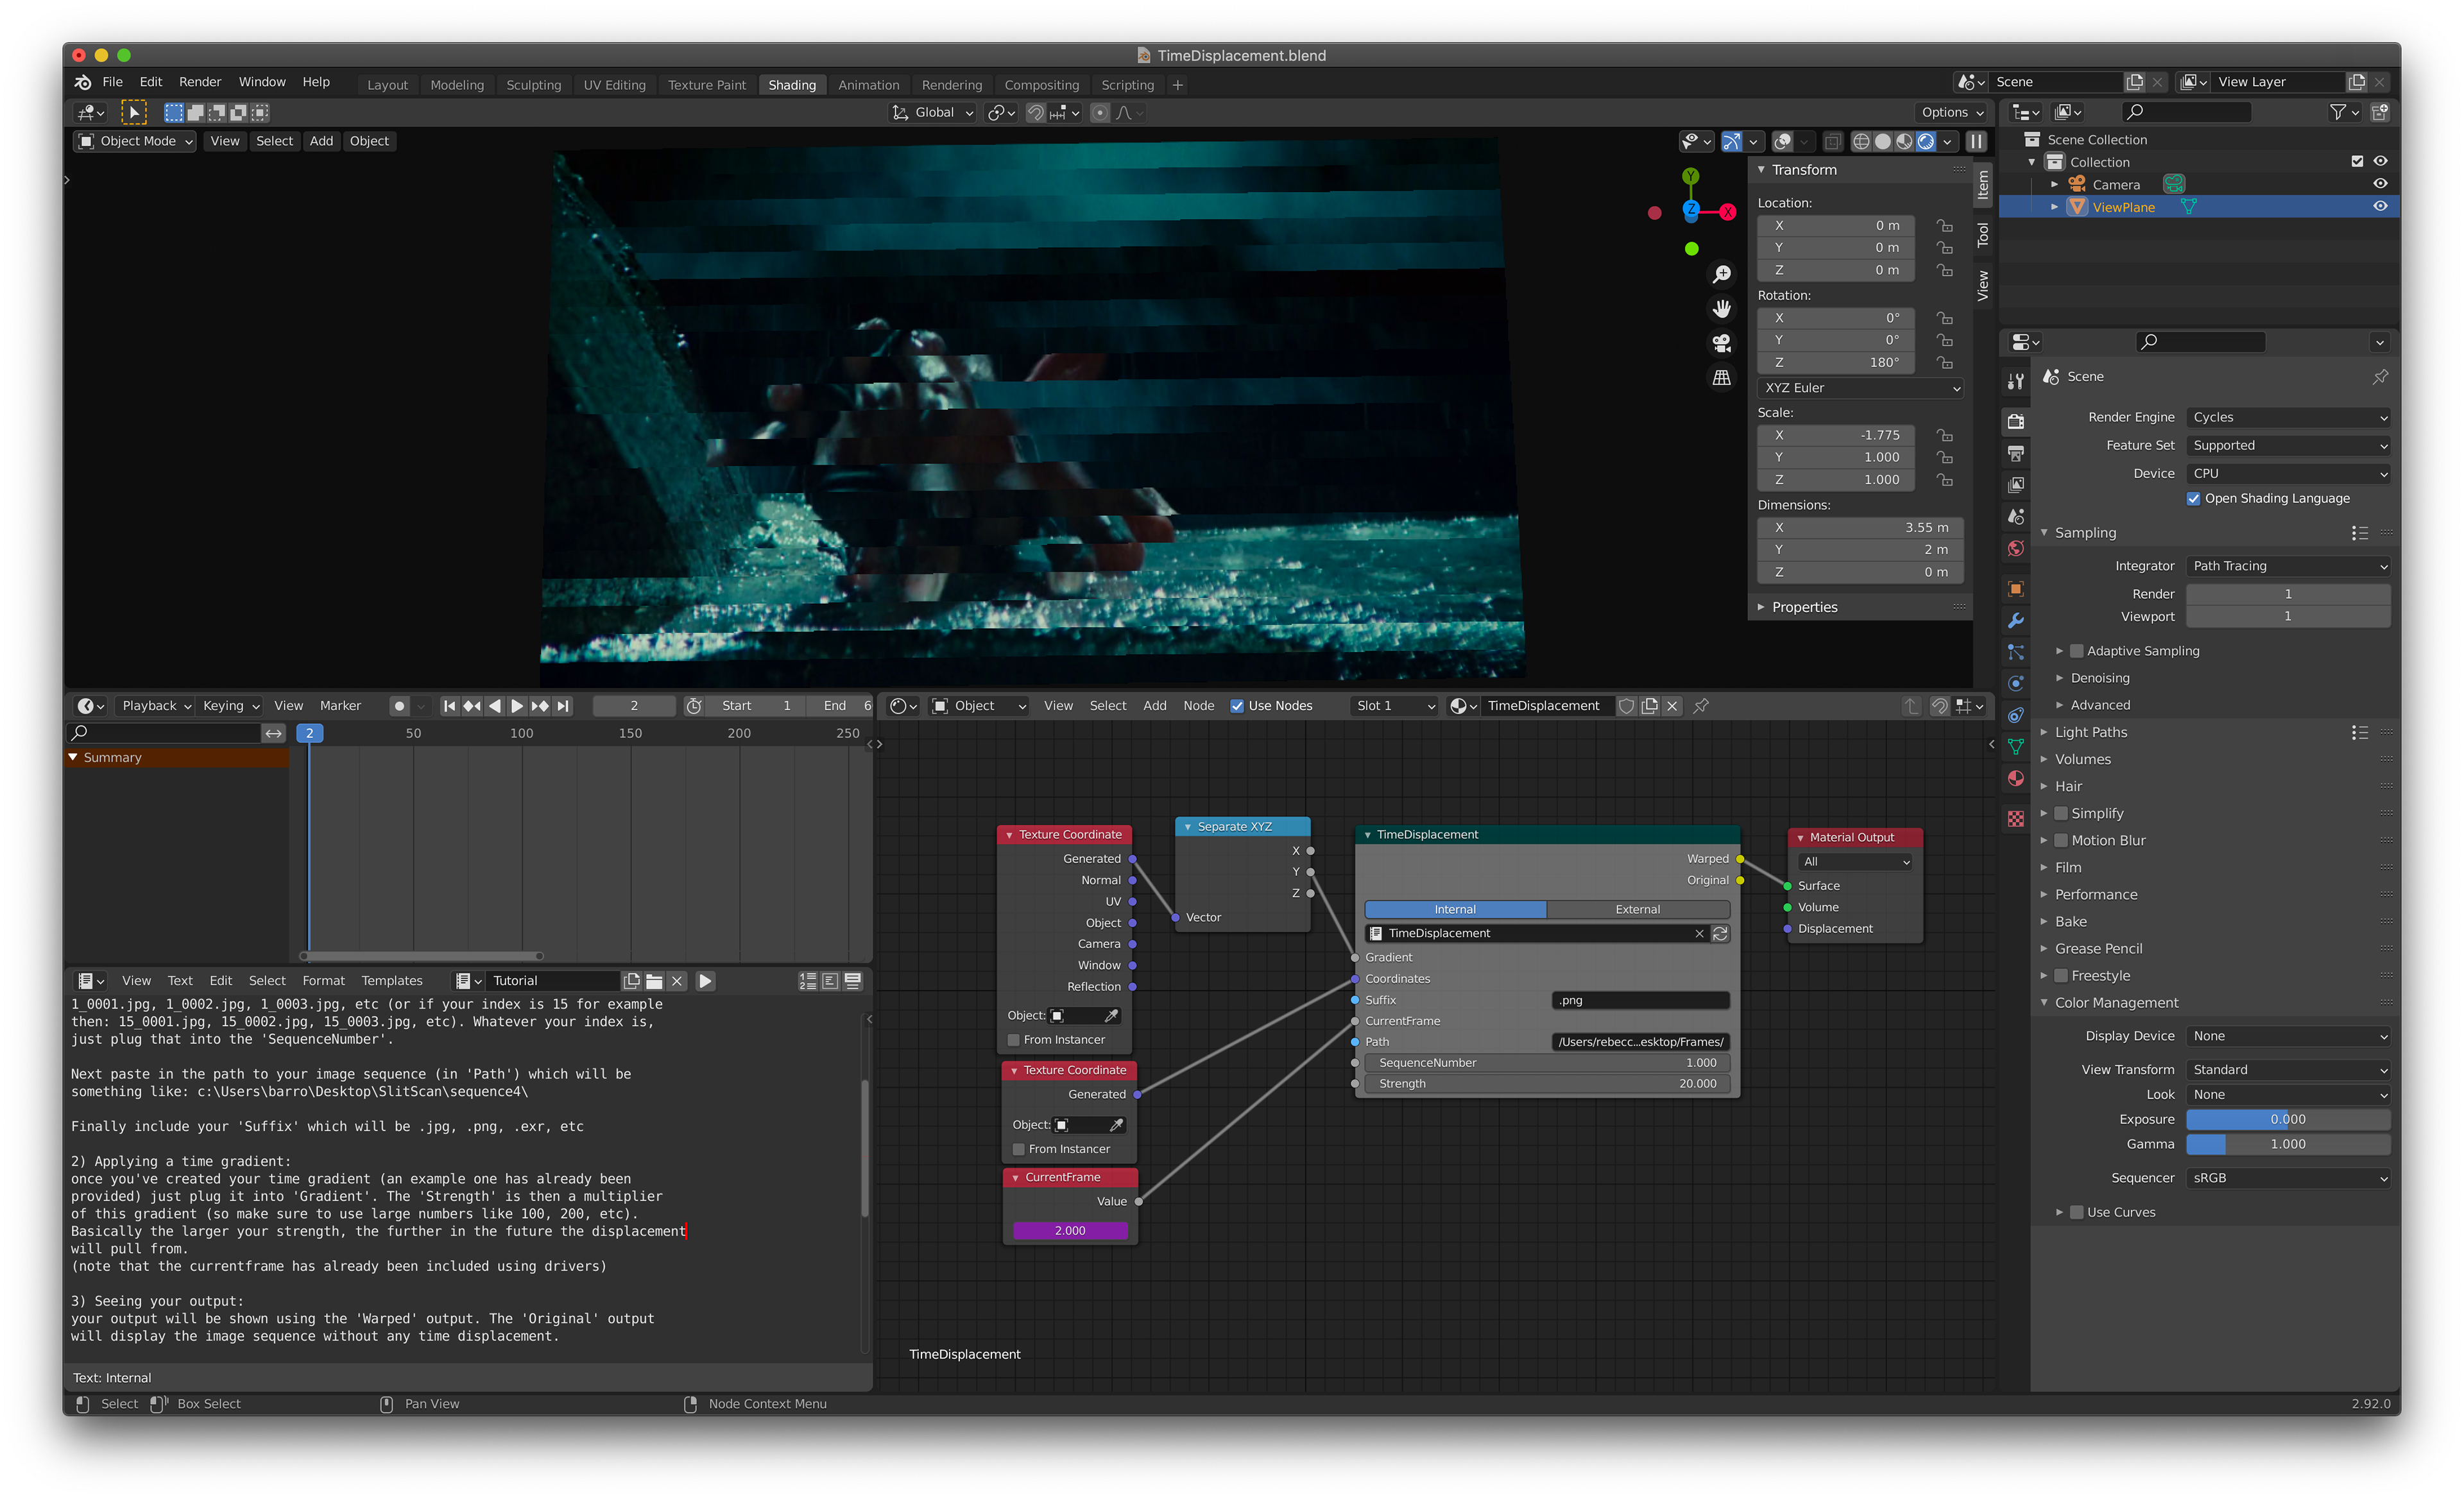Unlink the TimeDisplacement material with X
Image resolution: width=2464 pixels, height=1499 pixels.
(x=1672, y=706)
